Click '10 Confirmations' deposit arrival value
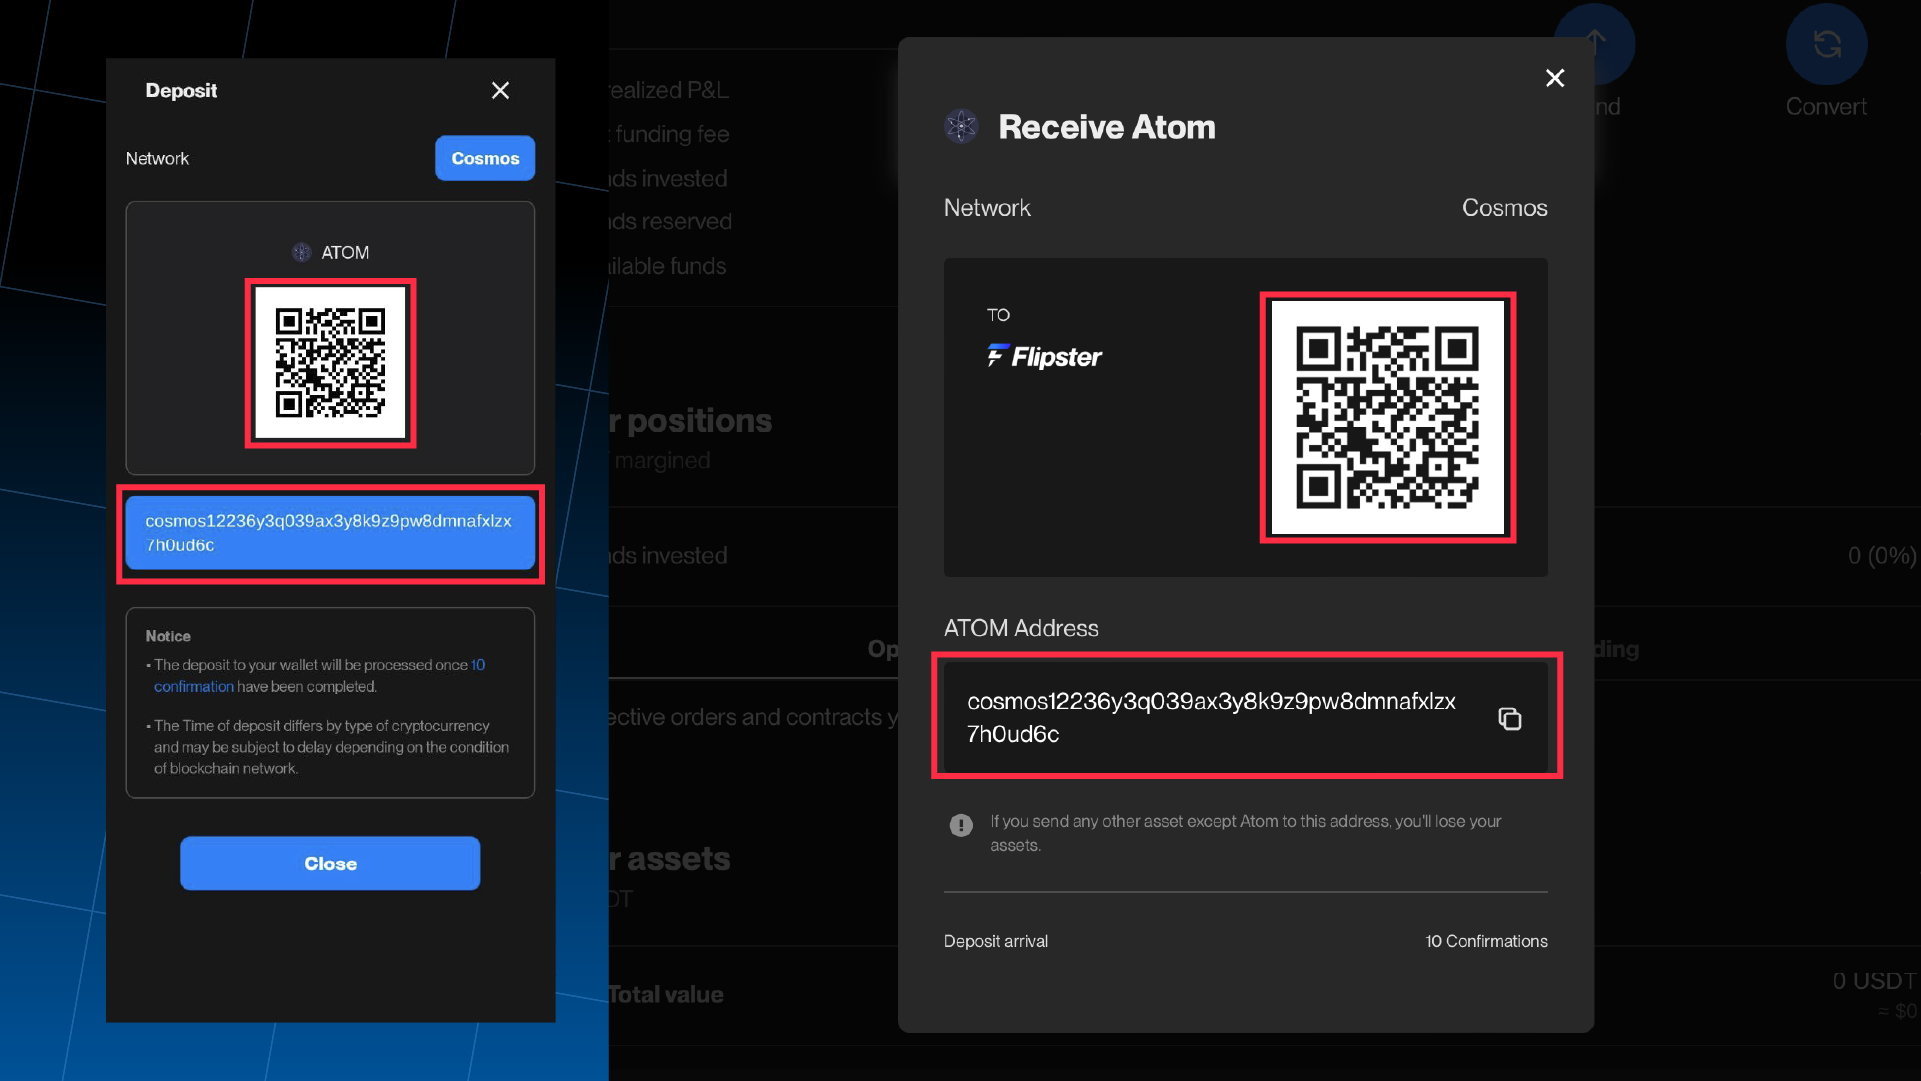This screenshot has width=1921, height=1081. (x=1486, y=941)
